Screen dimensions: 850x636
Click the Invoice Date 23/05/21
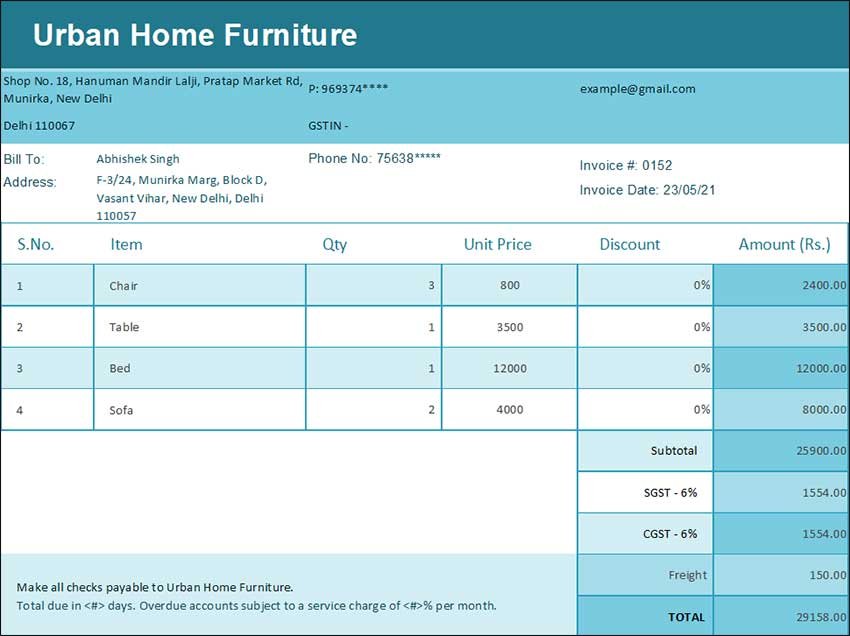(647, 190)
